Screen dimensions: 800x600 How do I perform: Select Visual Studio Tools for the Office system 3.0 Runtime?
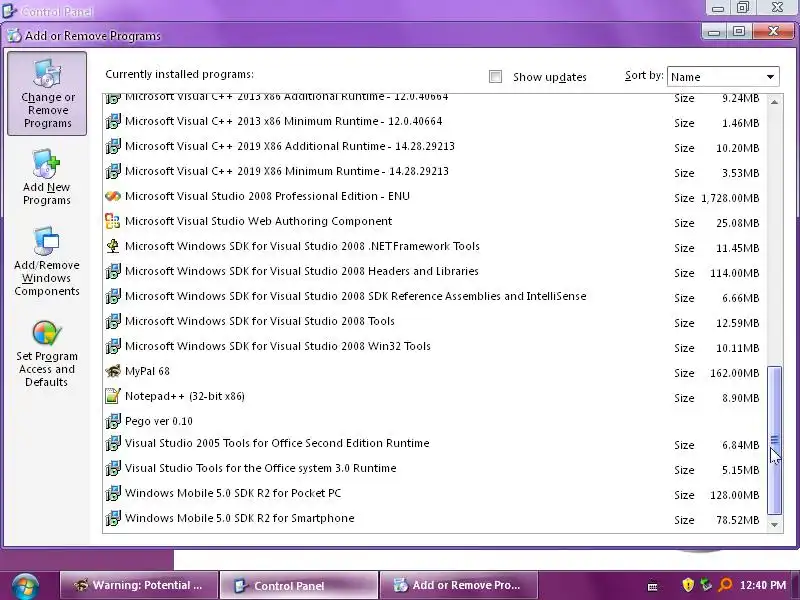(261, 468)
